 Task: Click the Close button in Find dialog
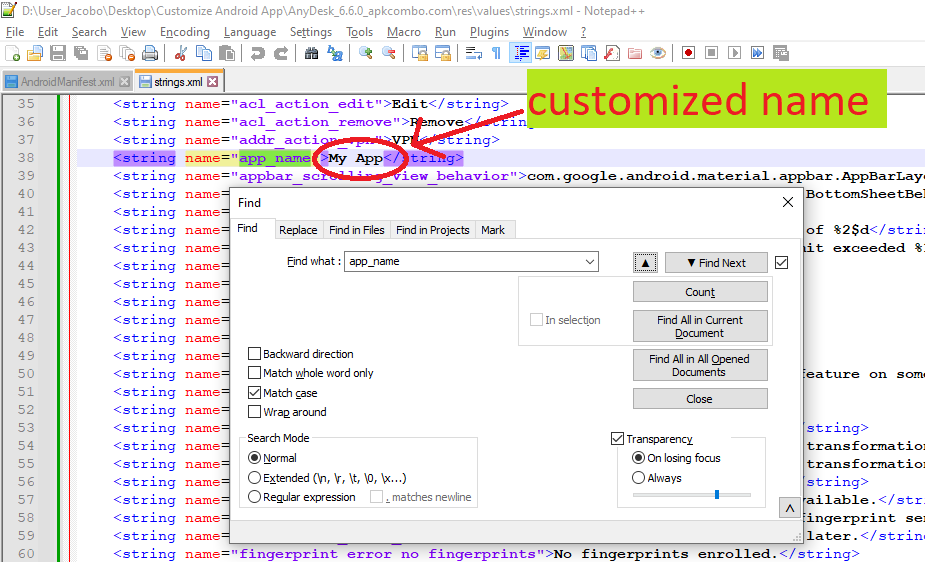pos(700,399)
